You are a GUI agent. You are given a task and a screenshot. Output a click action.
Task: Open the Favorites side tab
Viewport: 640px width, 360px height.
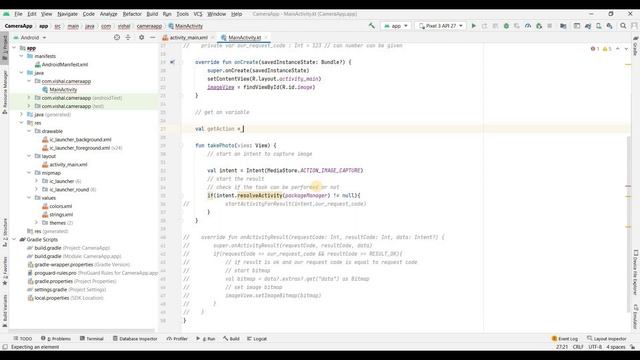[x=4, y=271]
